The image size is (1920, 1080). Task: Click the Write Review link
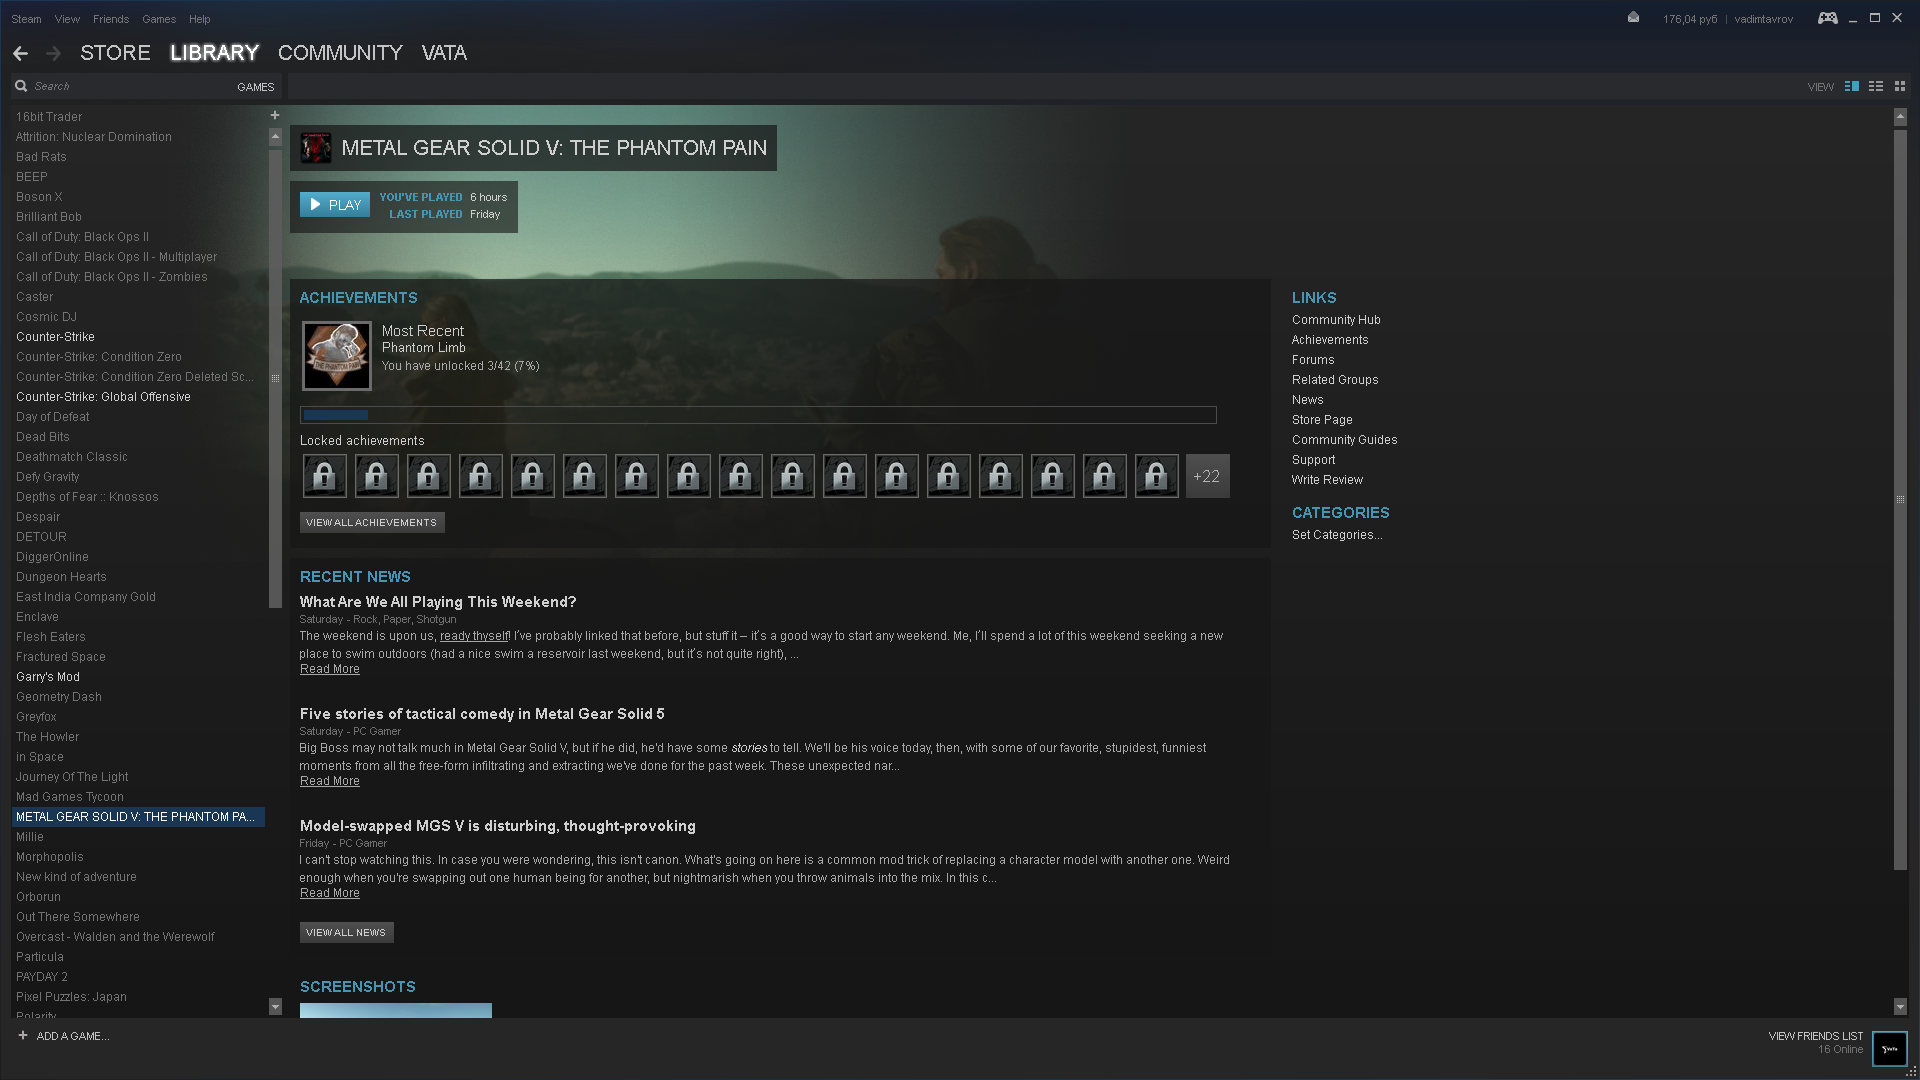coord(1327,480)
